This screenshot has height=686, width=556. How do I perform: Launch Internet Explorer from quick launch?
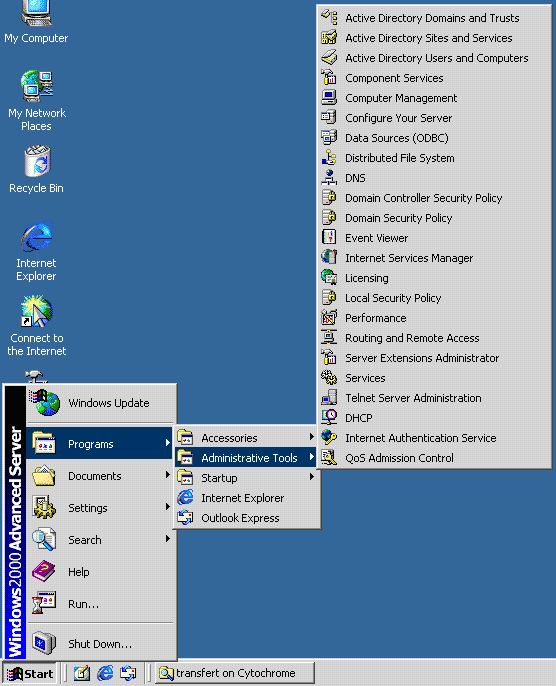[x=105, y=673]
